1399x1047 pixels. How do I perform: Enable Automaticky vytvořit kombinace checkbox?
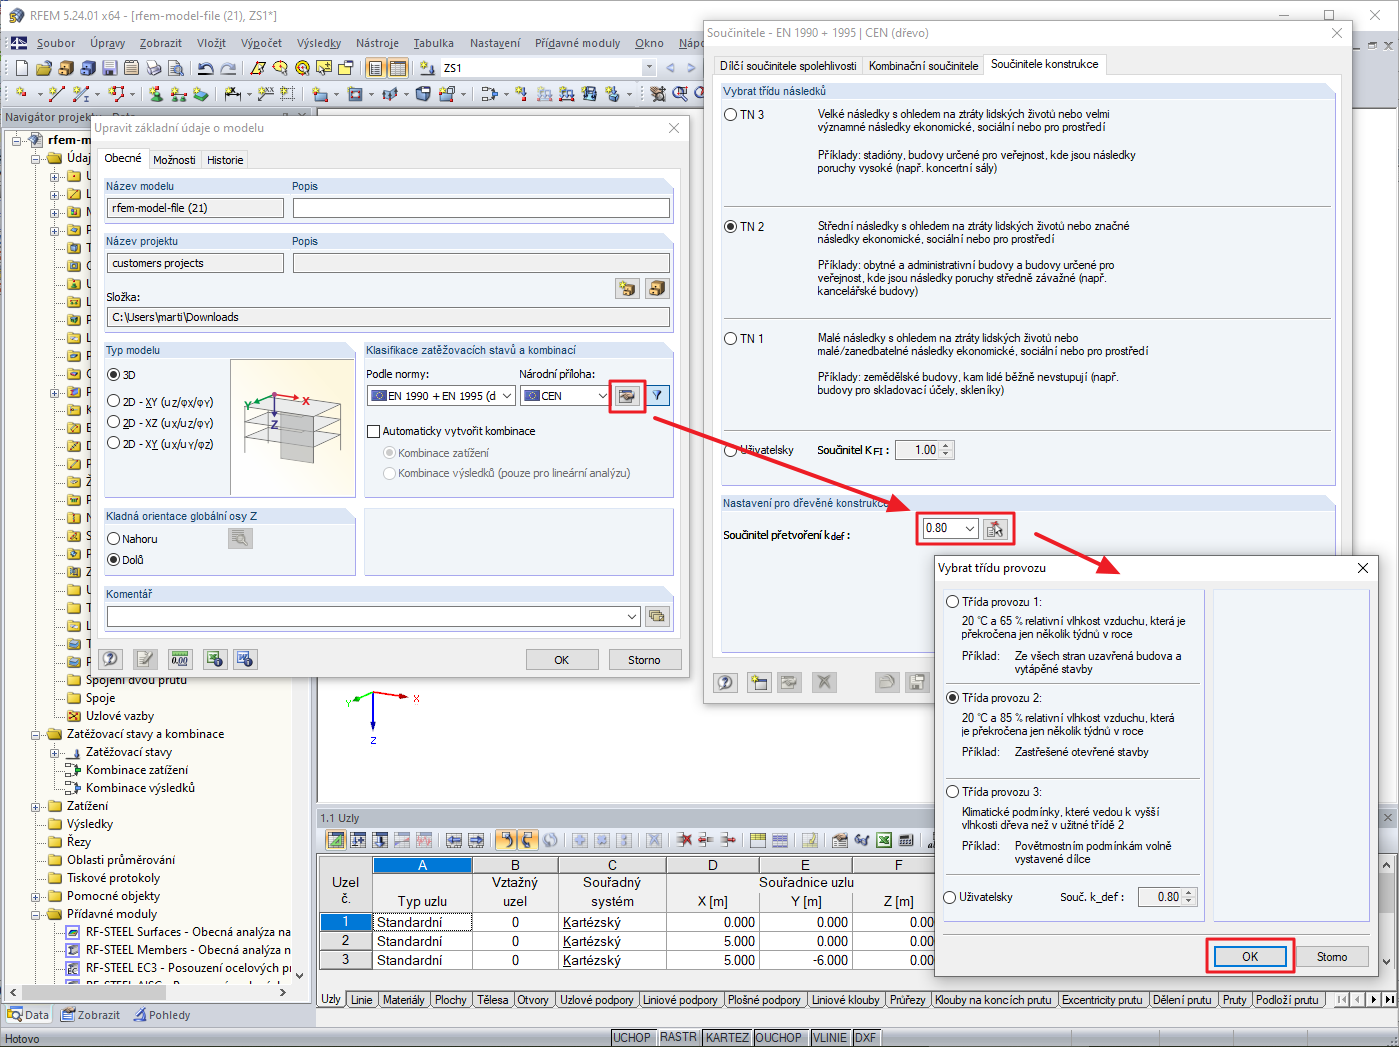[x=374, y=431]
